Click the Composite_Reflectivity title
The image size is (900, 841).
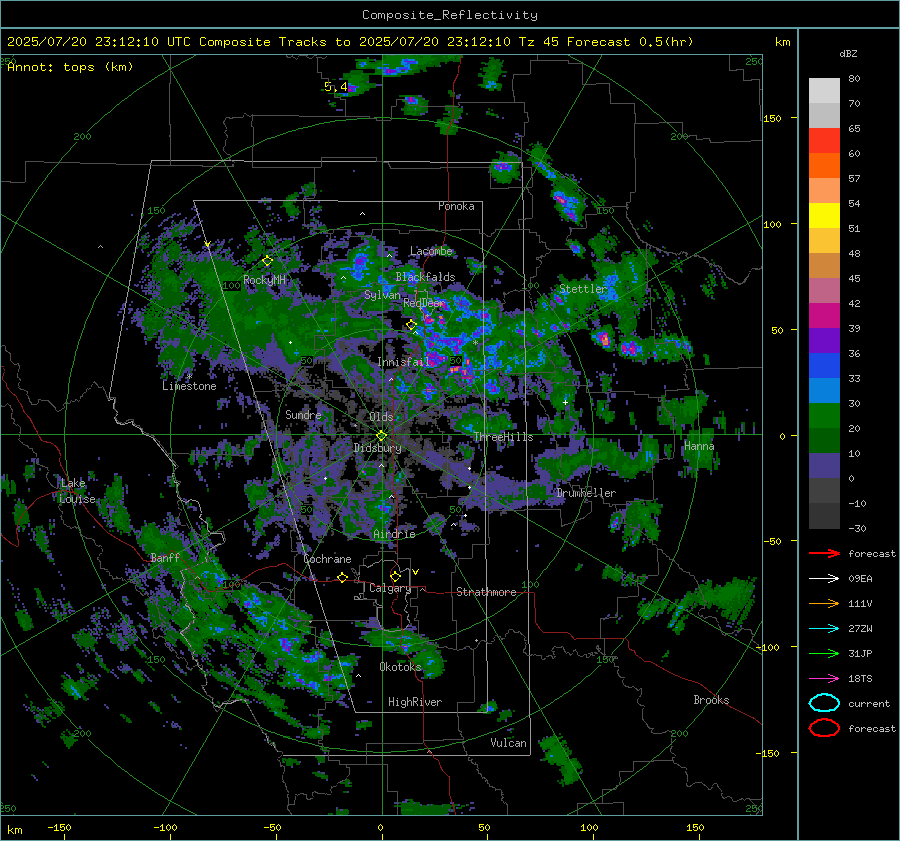click(449, 15)
